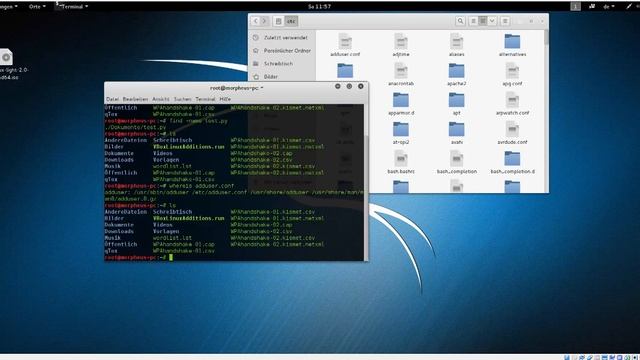This screenshot has width=640, height=360.
Task: Open search in the file manager
Action: coord(460,21)
